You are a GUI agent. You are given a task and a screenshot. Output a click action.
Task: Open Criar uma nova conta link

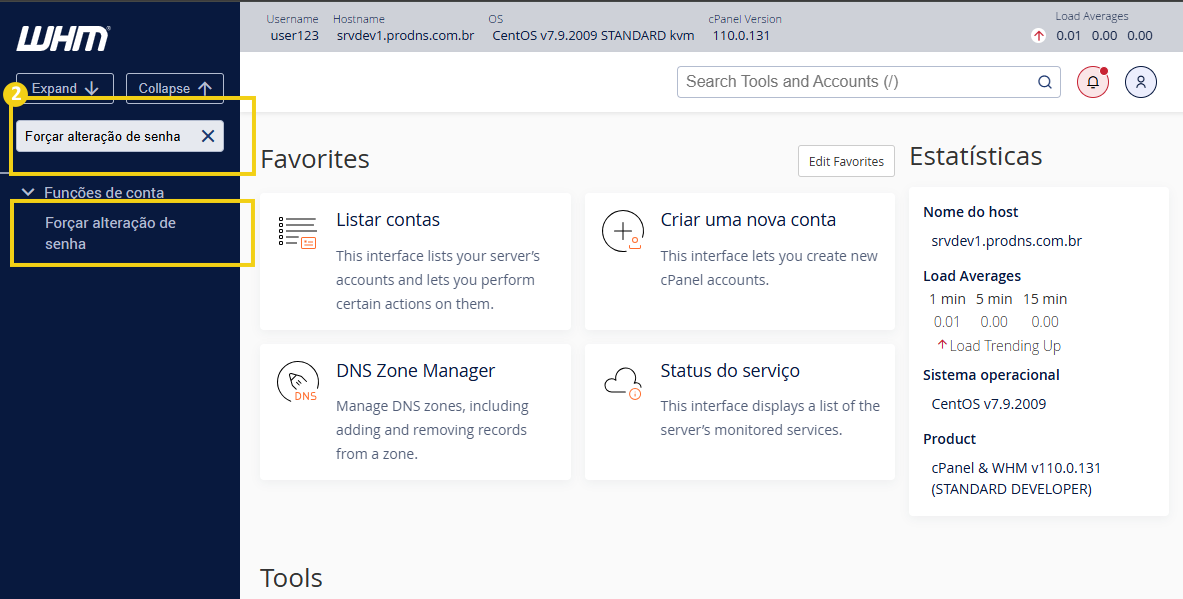(748, 220)
